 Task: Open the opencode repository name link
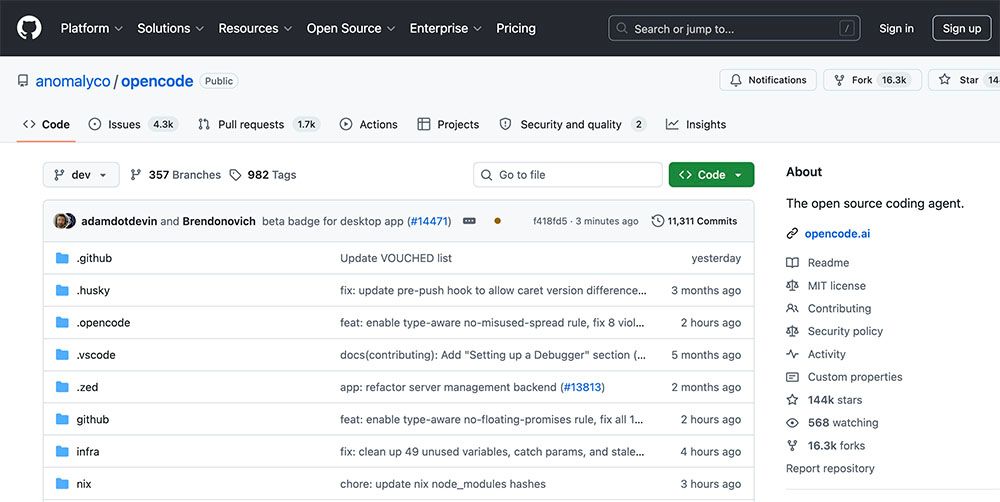coord(157,81)
